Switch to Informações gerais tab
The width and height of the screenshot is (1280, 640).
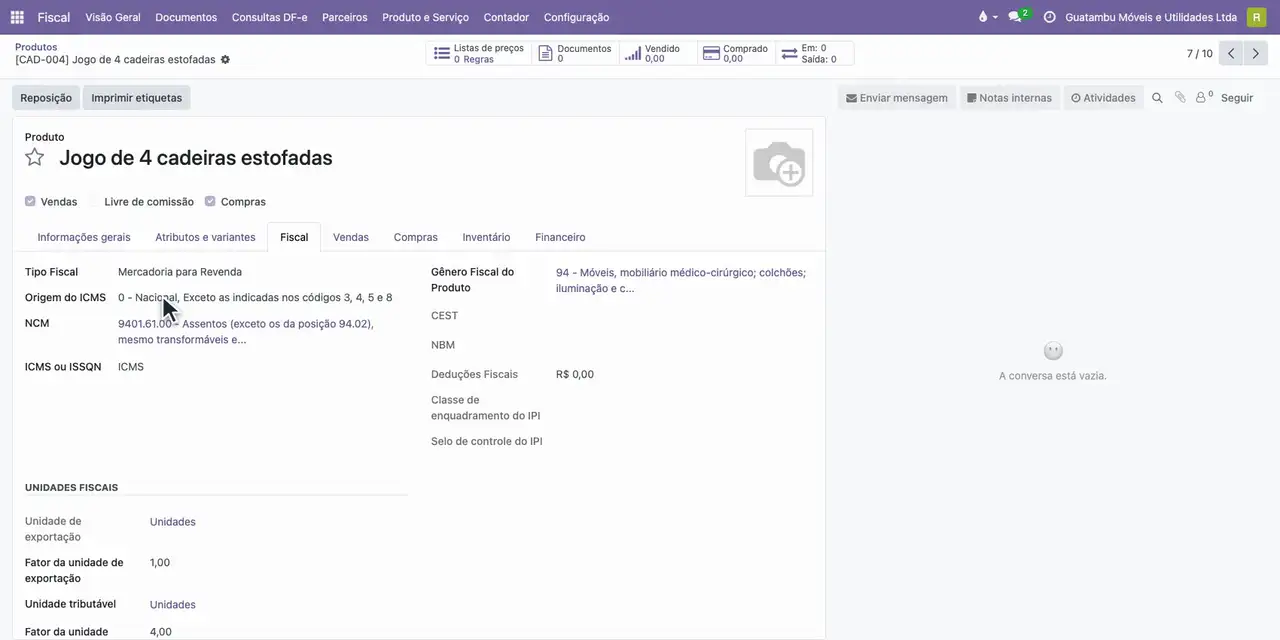(x=84, y=237)
